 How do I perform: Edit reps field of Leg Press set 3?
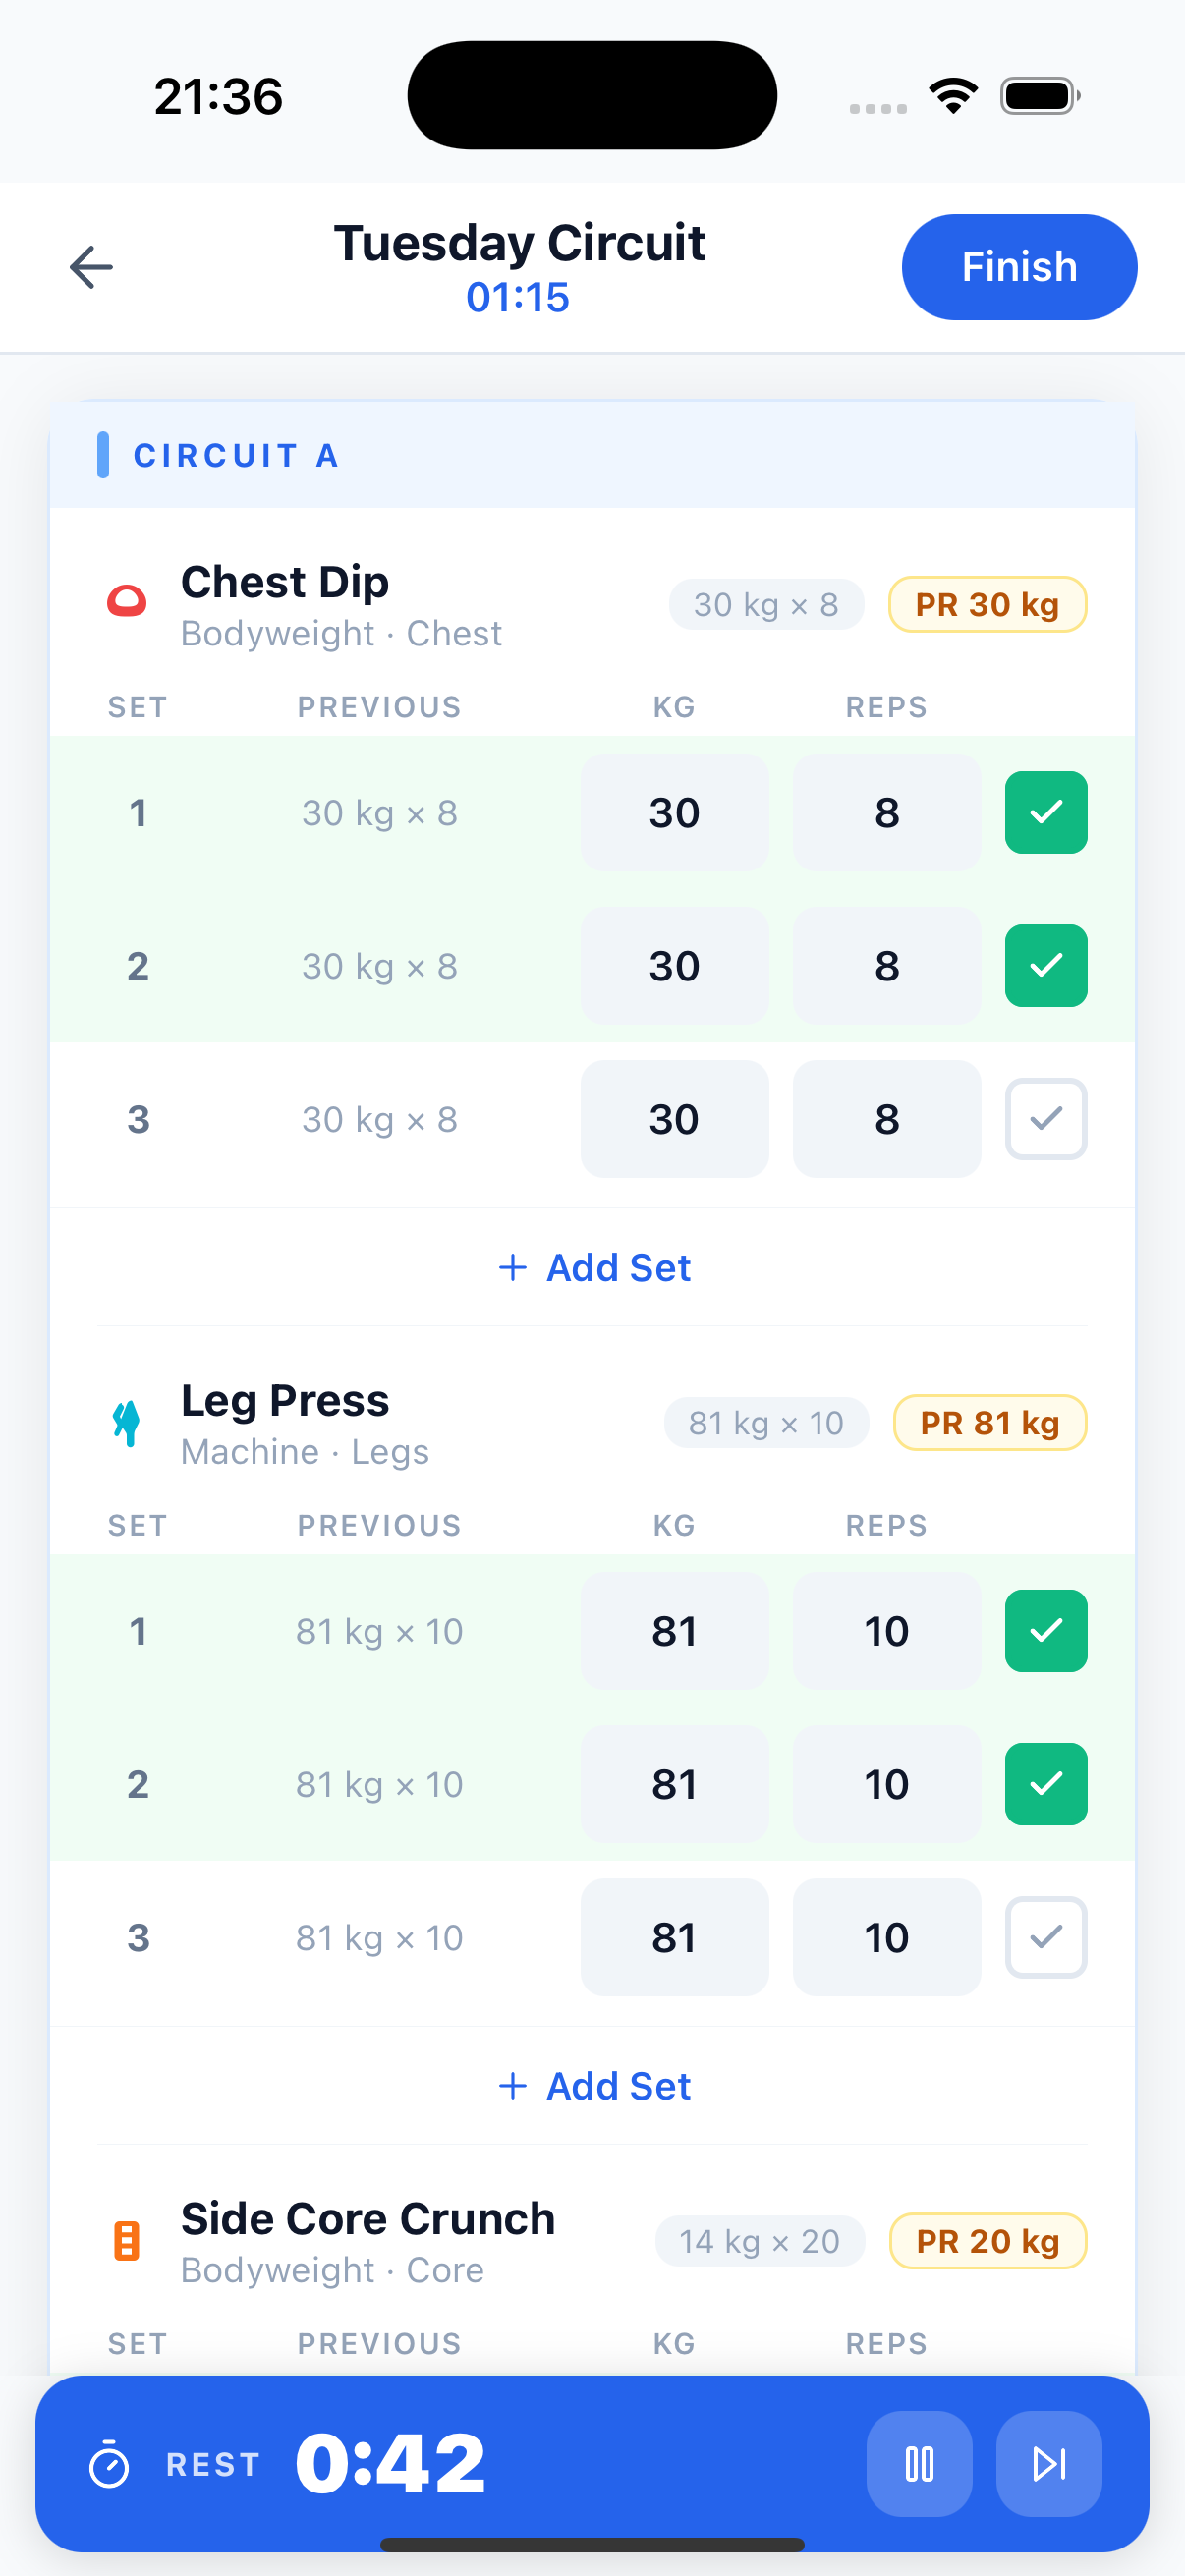point(886,1937)
